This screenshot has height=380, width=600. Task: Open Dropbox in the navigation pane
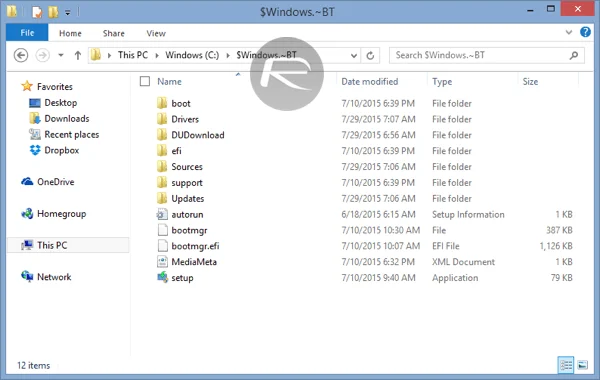coord(62,150)
